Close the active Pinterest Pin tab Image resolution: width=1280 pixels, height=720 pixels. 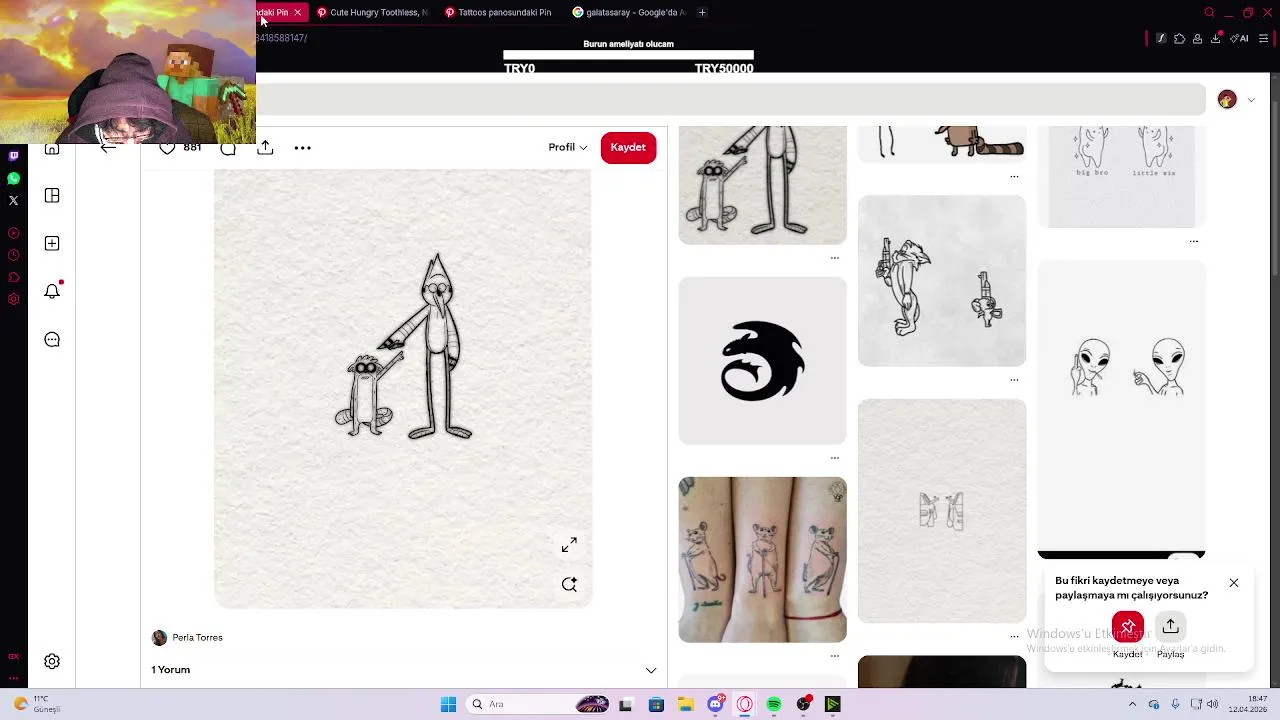(x=297, y=13)
